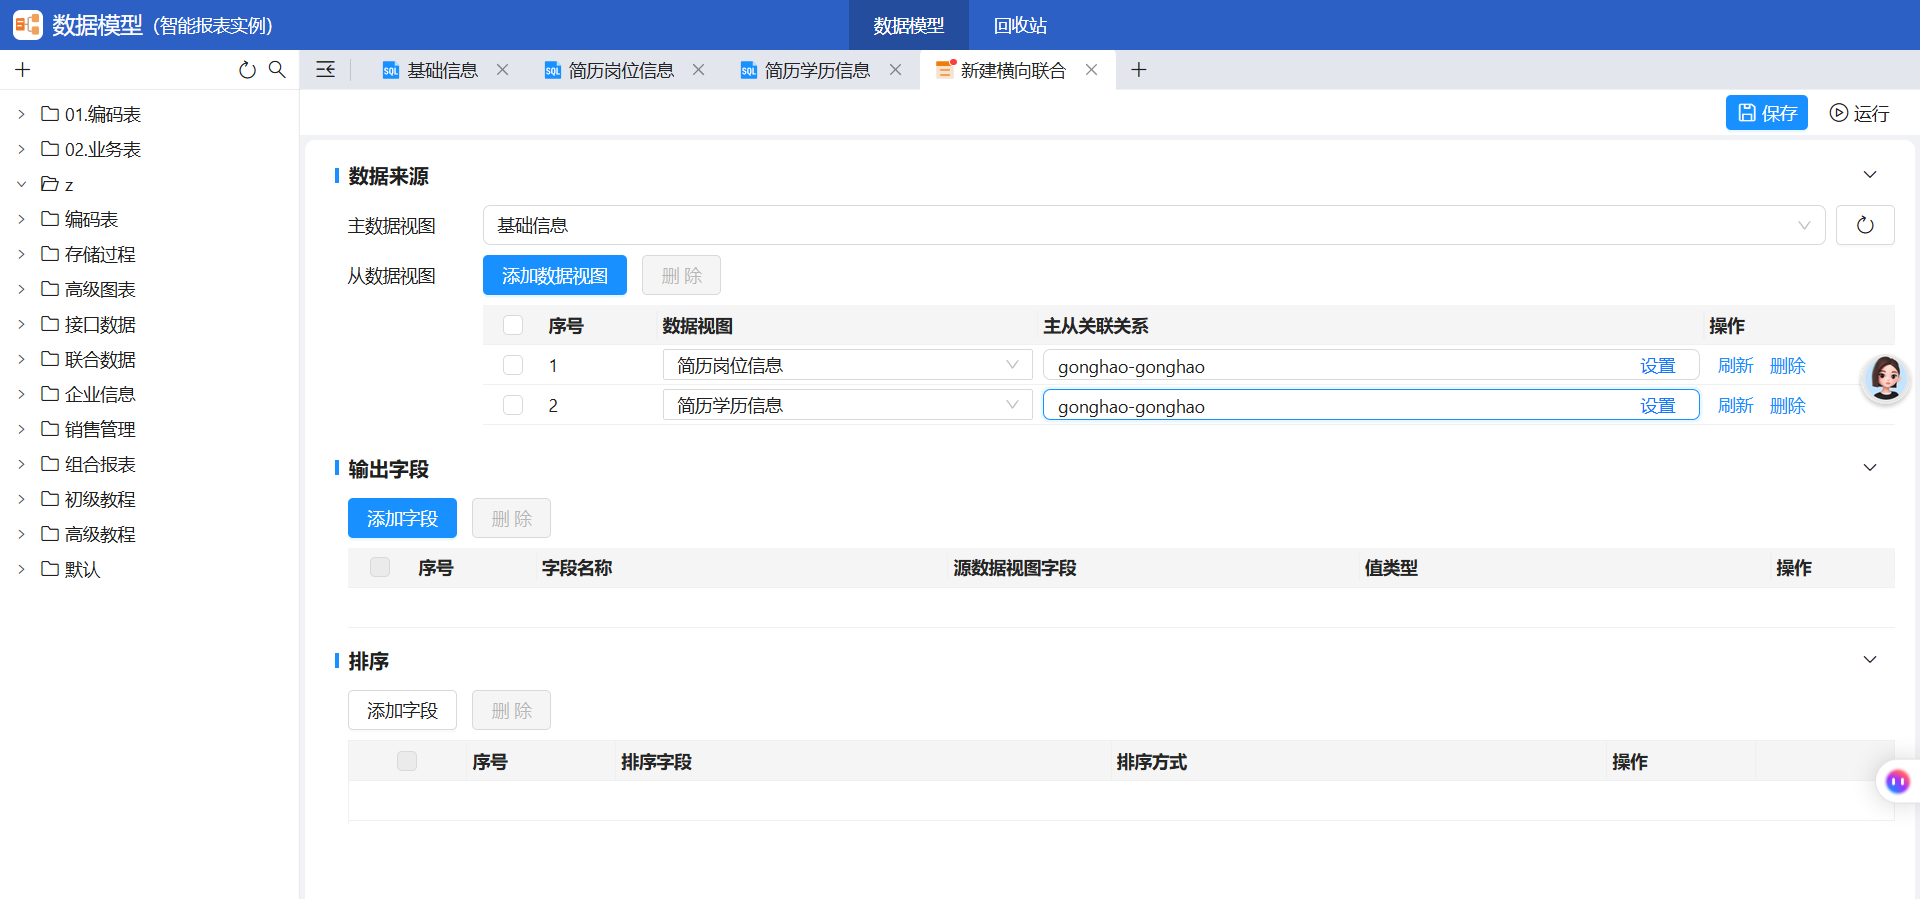1920x899 pixels.
Task: Check the row 2 简历学历信息 checkbox
Action: point(513,405)
